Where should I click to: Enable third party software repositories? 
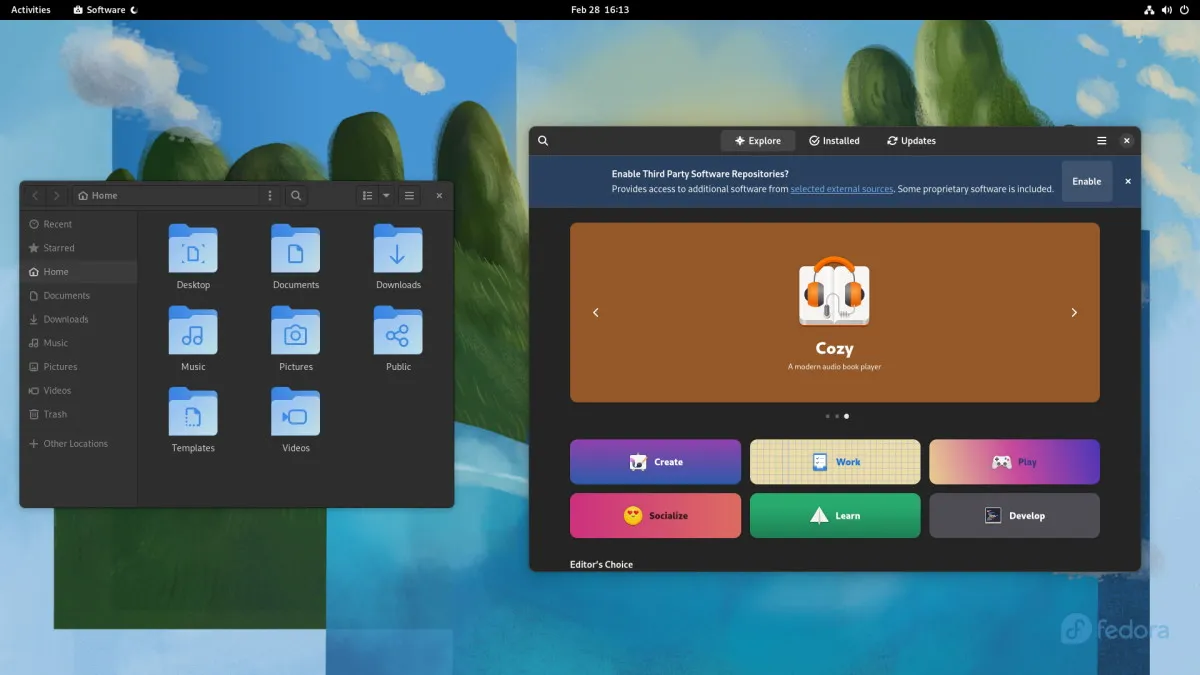pos(1086,182)
